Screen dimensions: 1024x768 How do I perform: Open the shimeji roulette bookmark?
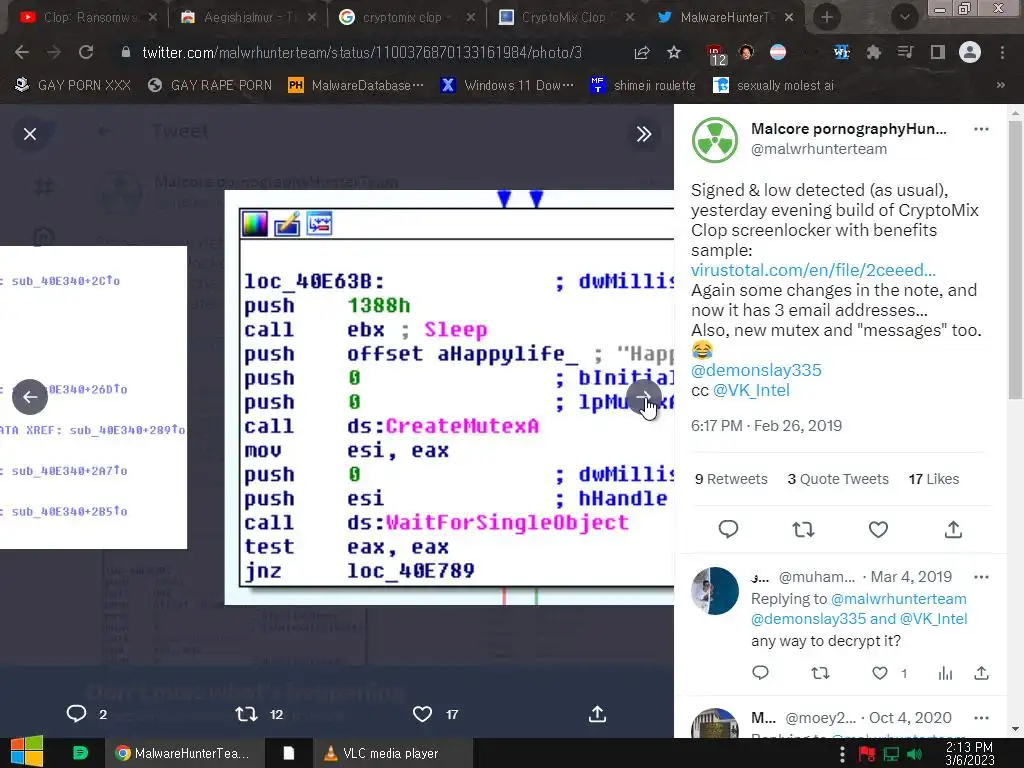[x=642, y=85]
